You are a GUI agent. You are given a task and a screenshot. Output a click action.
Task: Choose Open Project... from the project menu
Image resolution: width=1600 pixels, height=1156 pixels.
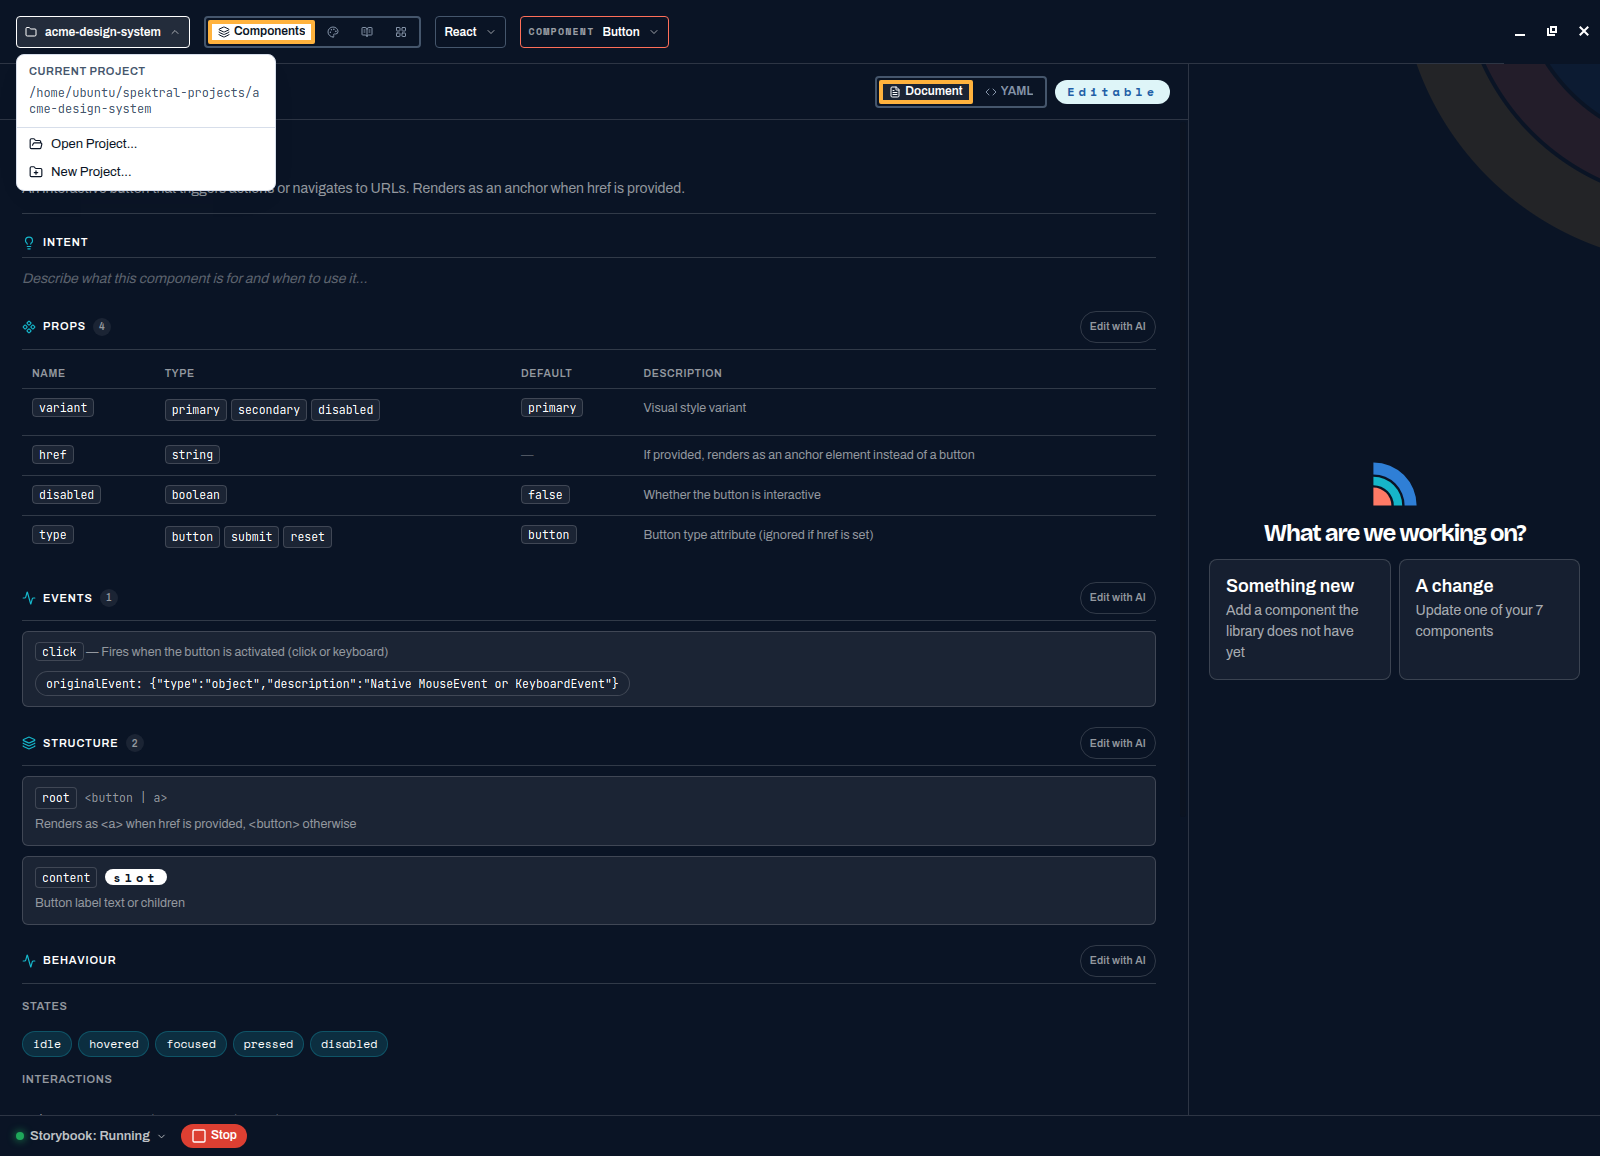point(146,144)
